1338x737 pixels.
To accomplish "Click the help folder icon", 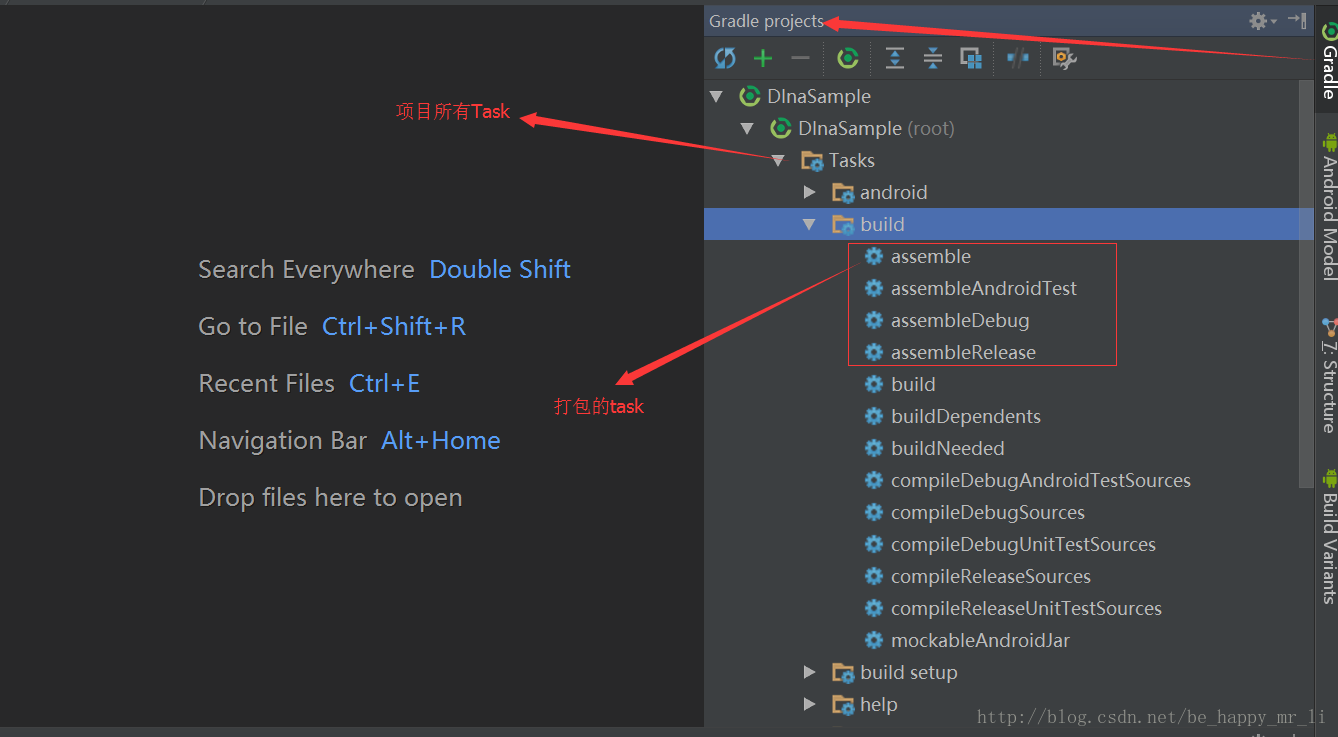I will pos(843,705).
